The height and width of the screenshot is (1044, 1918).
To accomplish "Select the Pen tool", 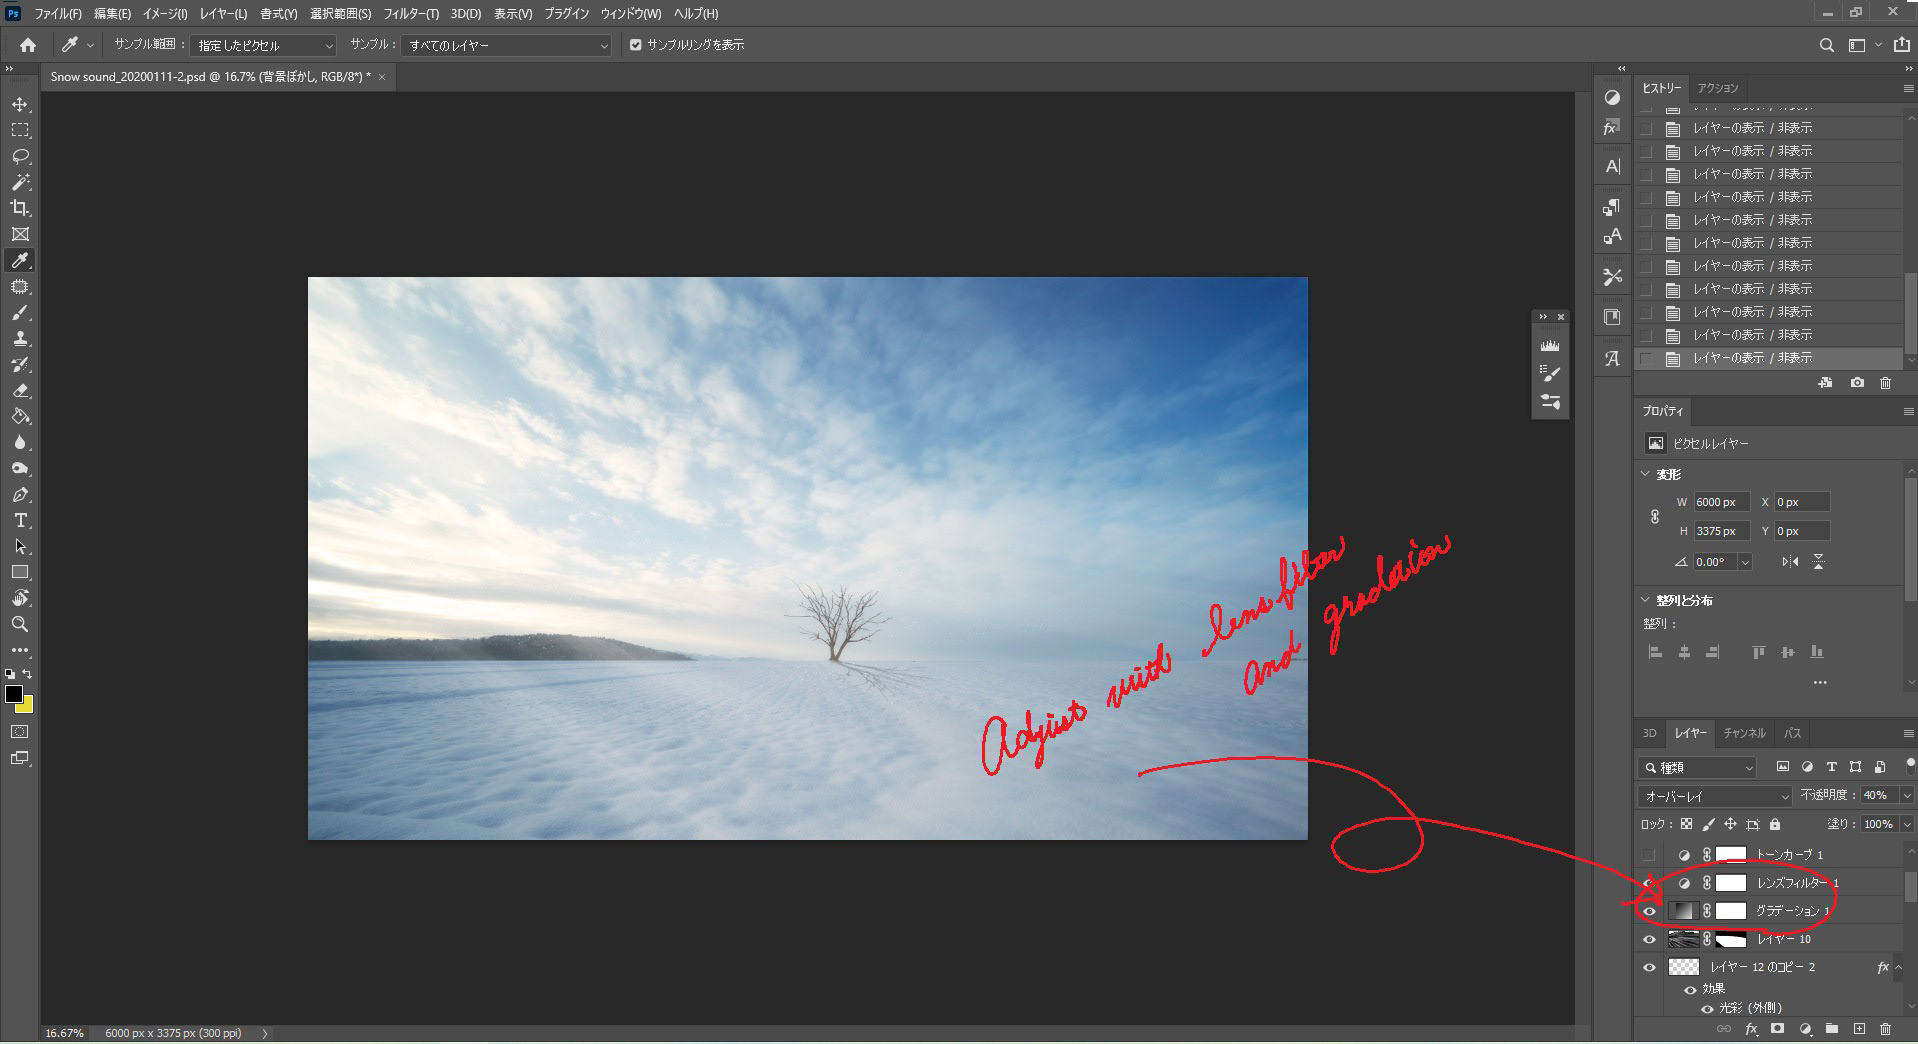I will [x=20, y=495].
